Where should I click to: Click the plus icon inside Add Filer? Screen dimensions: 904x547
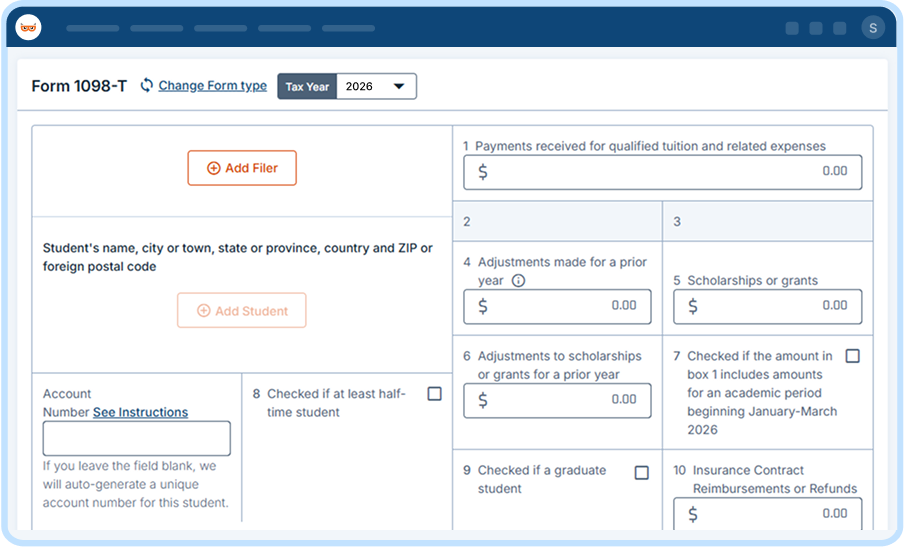[213, 168]
